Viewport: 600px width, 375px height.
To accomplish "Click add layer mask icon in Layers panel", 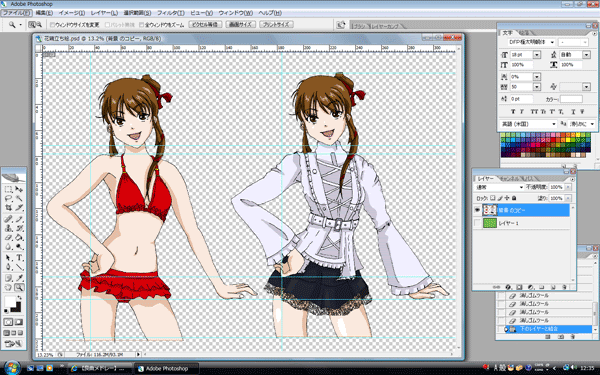I will 519,287.
